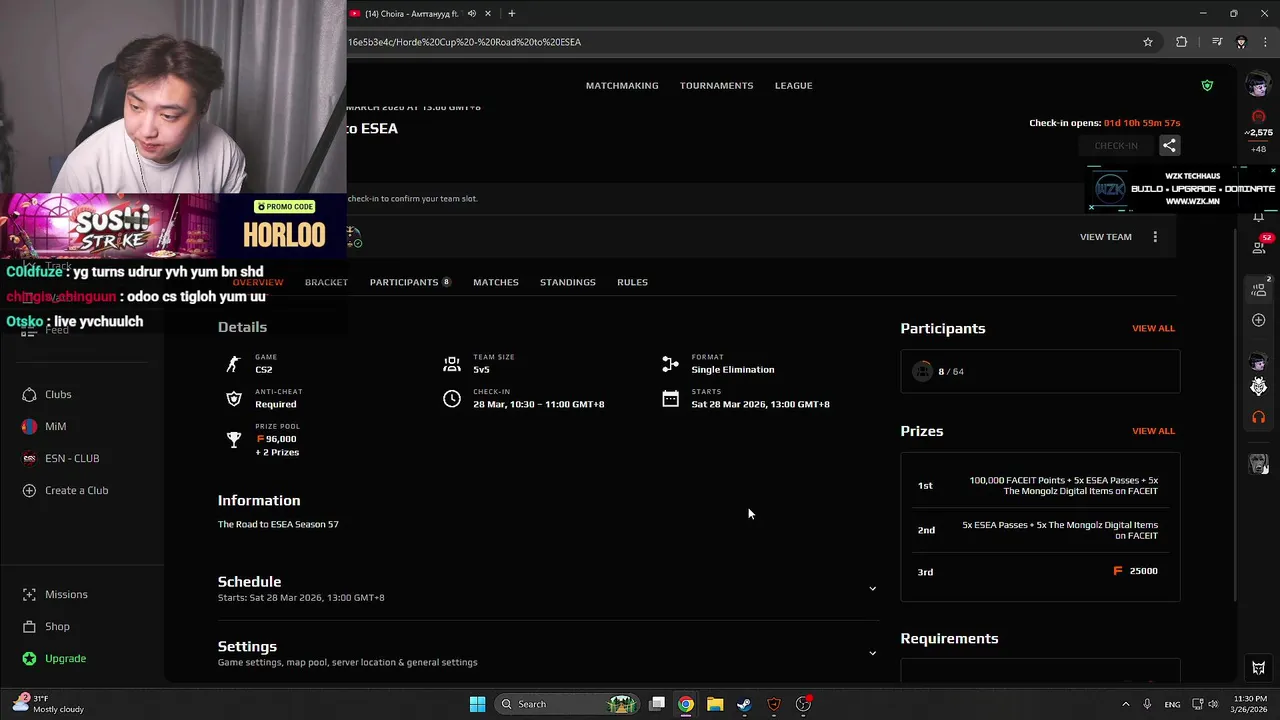Click the share tournament icon
1280x720 pixels.
point(1169,146)
